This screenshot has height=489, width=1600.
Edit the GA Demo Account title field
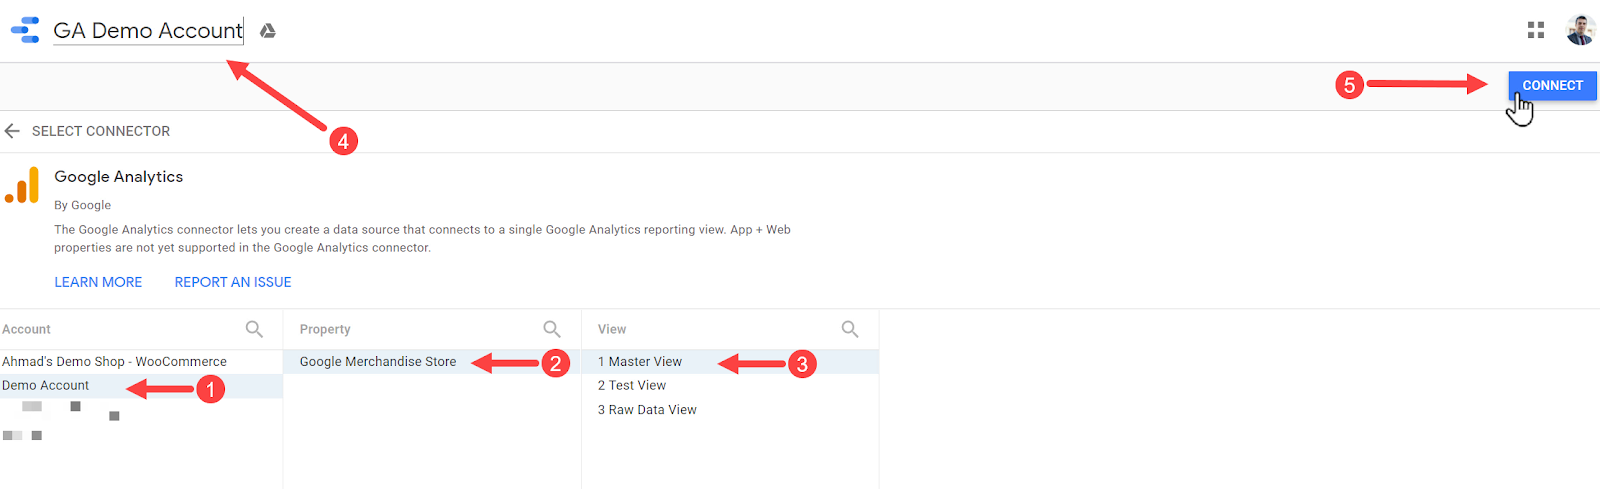click(x=148, y=31)
